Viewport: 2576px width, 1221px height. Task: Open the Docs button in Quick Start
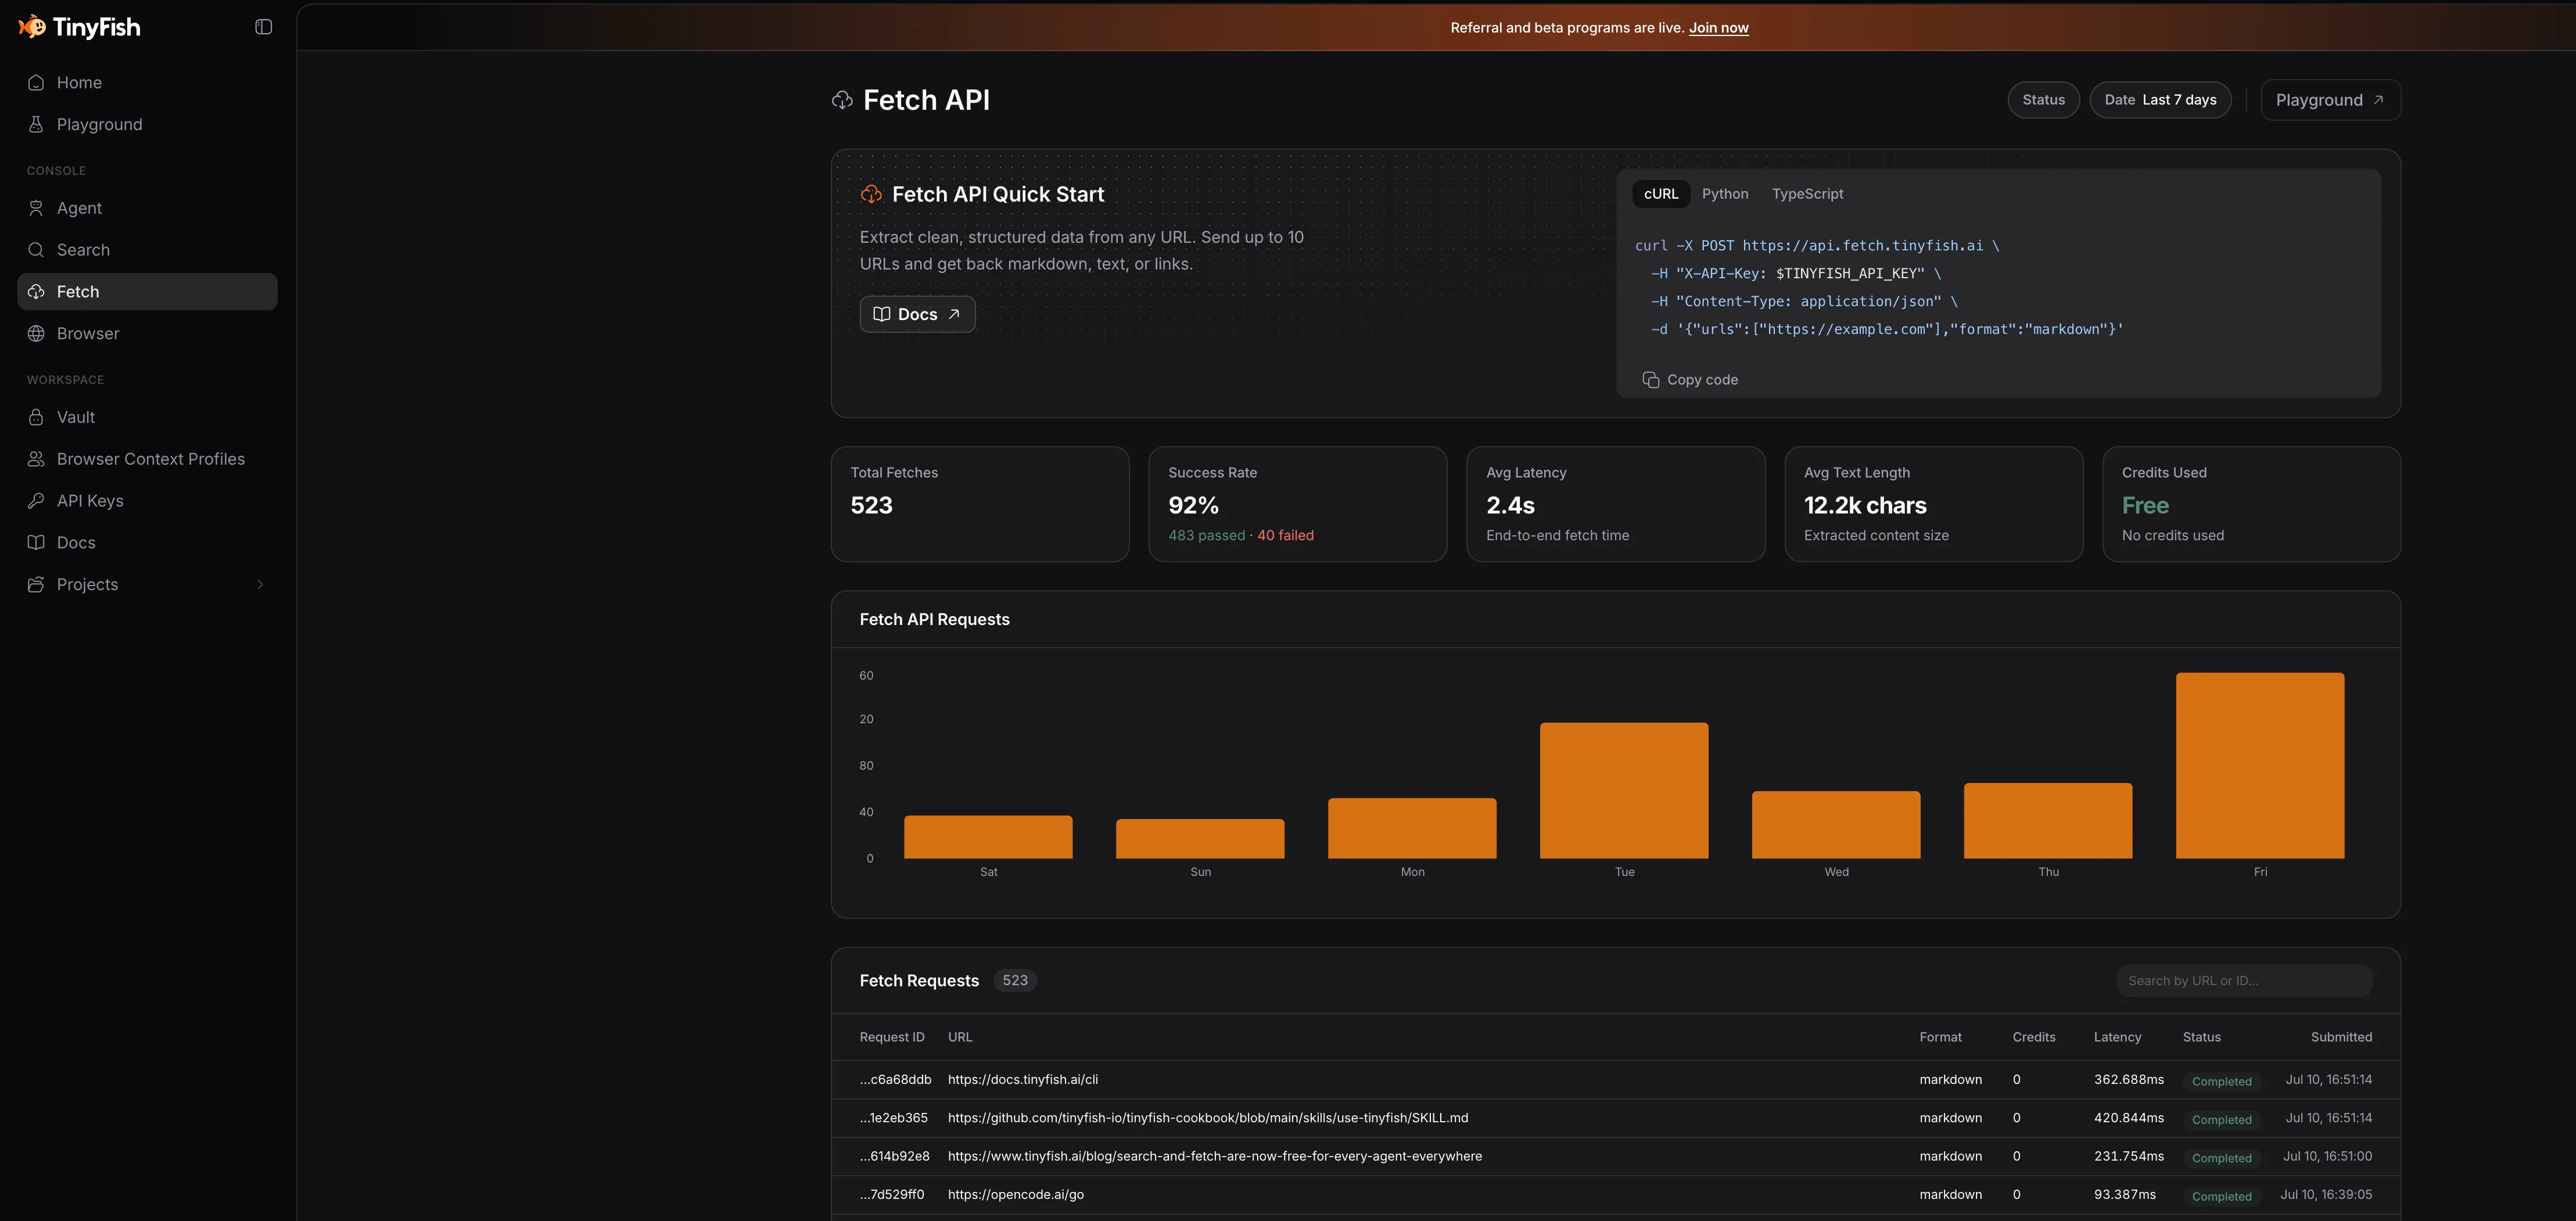[917, 314]
